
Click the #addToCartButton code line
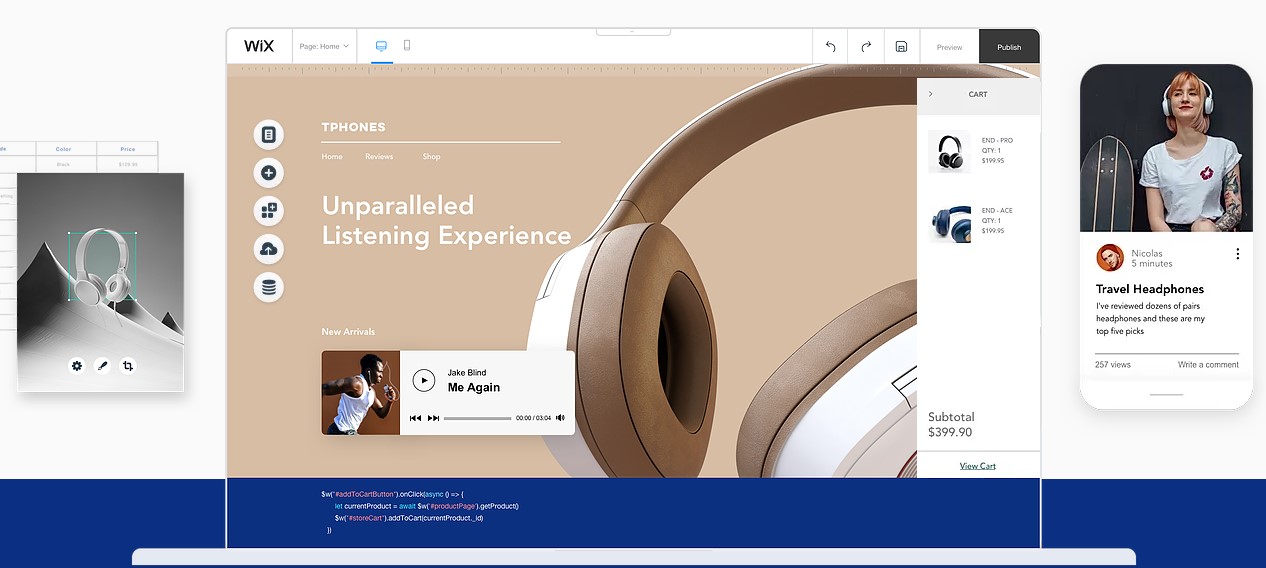(x=392, y=494)
